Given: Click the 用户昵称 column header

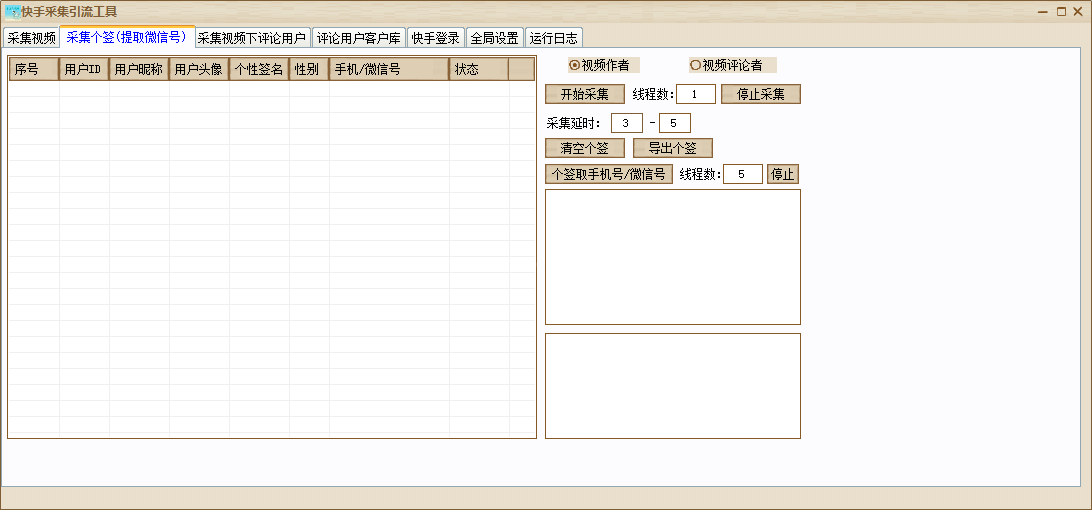Looking at the screenshot, I should click(139, 69).
